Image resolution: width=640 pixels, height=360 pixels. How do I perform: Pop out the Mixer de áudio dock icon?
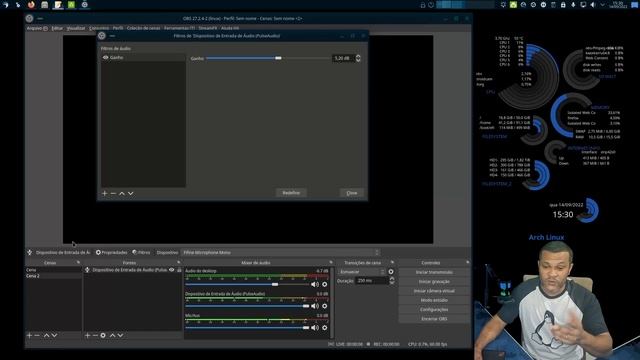331,262
